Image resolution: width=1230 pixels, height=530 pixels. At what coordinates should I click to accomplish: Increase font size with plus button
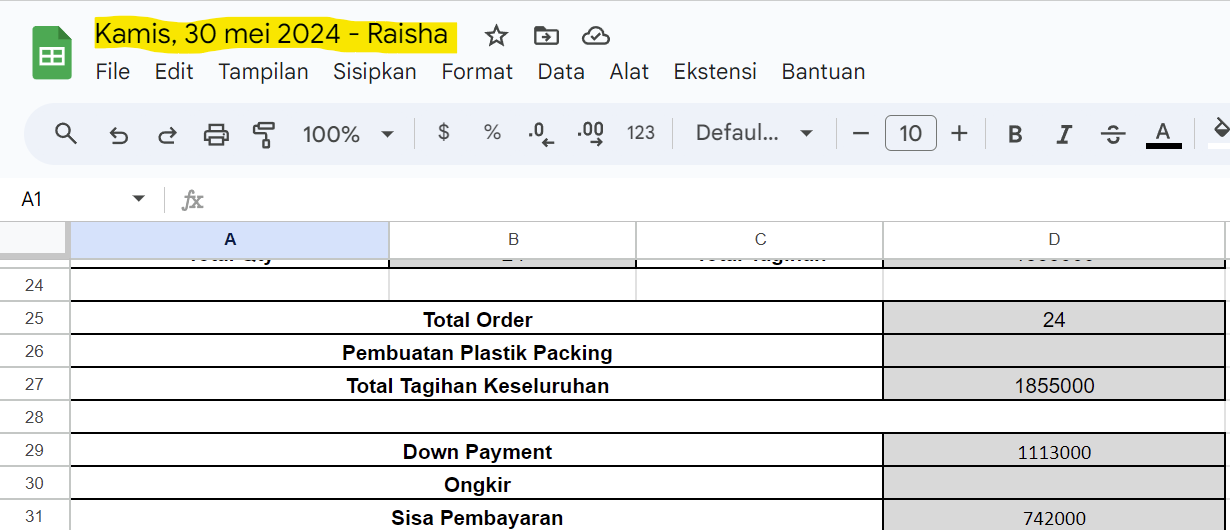pyautogui.click(x=960, y=133)
